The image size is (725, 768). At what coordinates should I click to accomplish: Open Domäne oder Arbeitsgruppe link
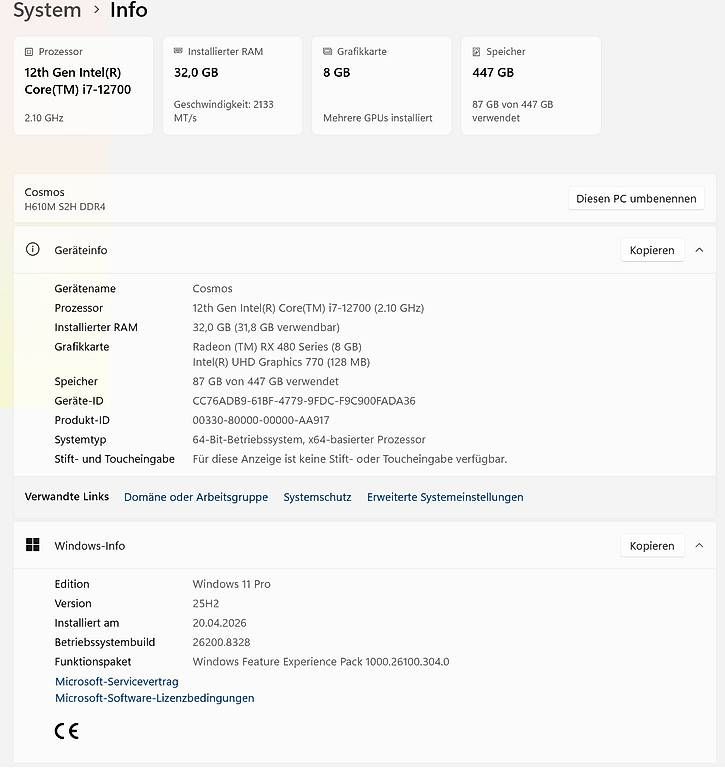pos(196,497)
